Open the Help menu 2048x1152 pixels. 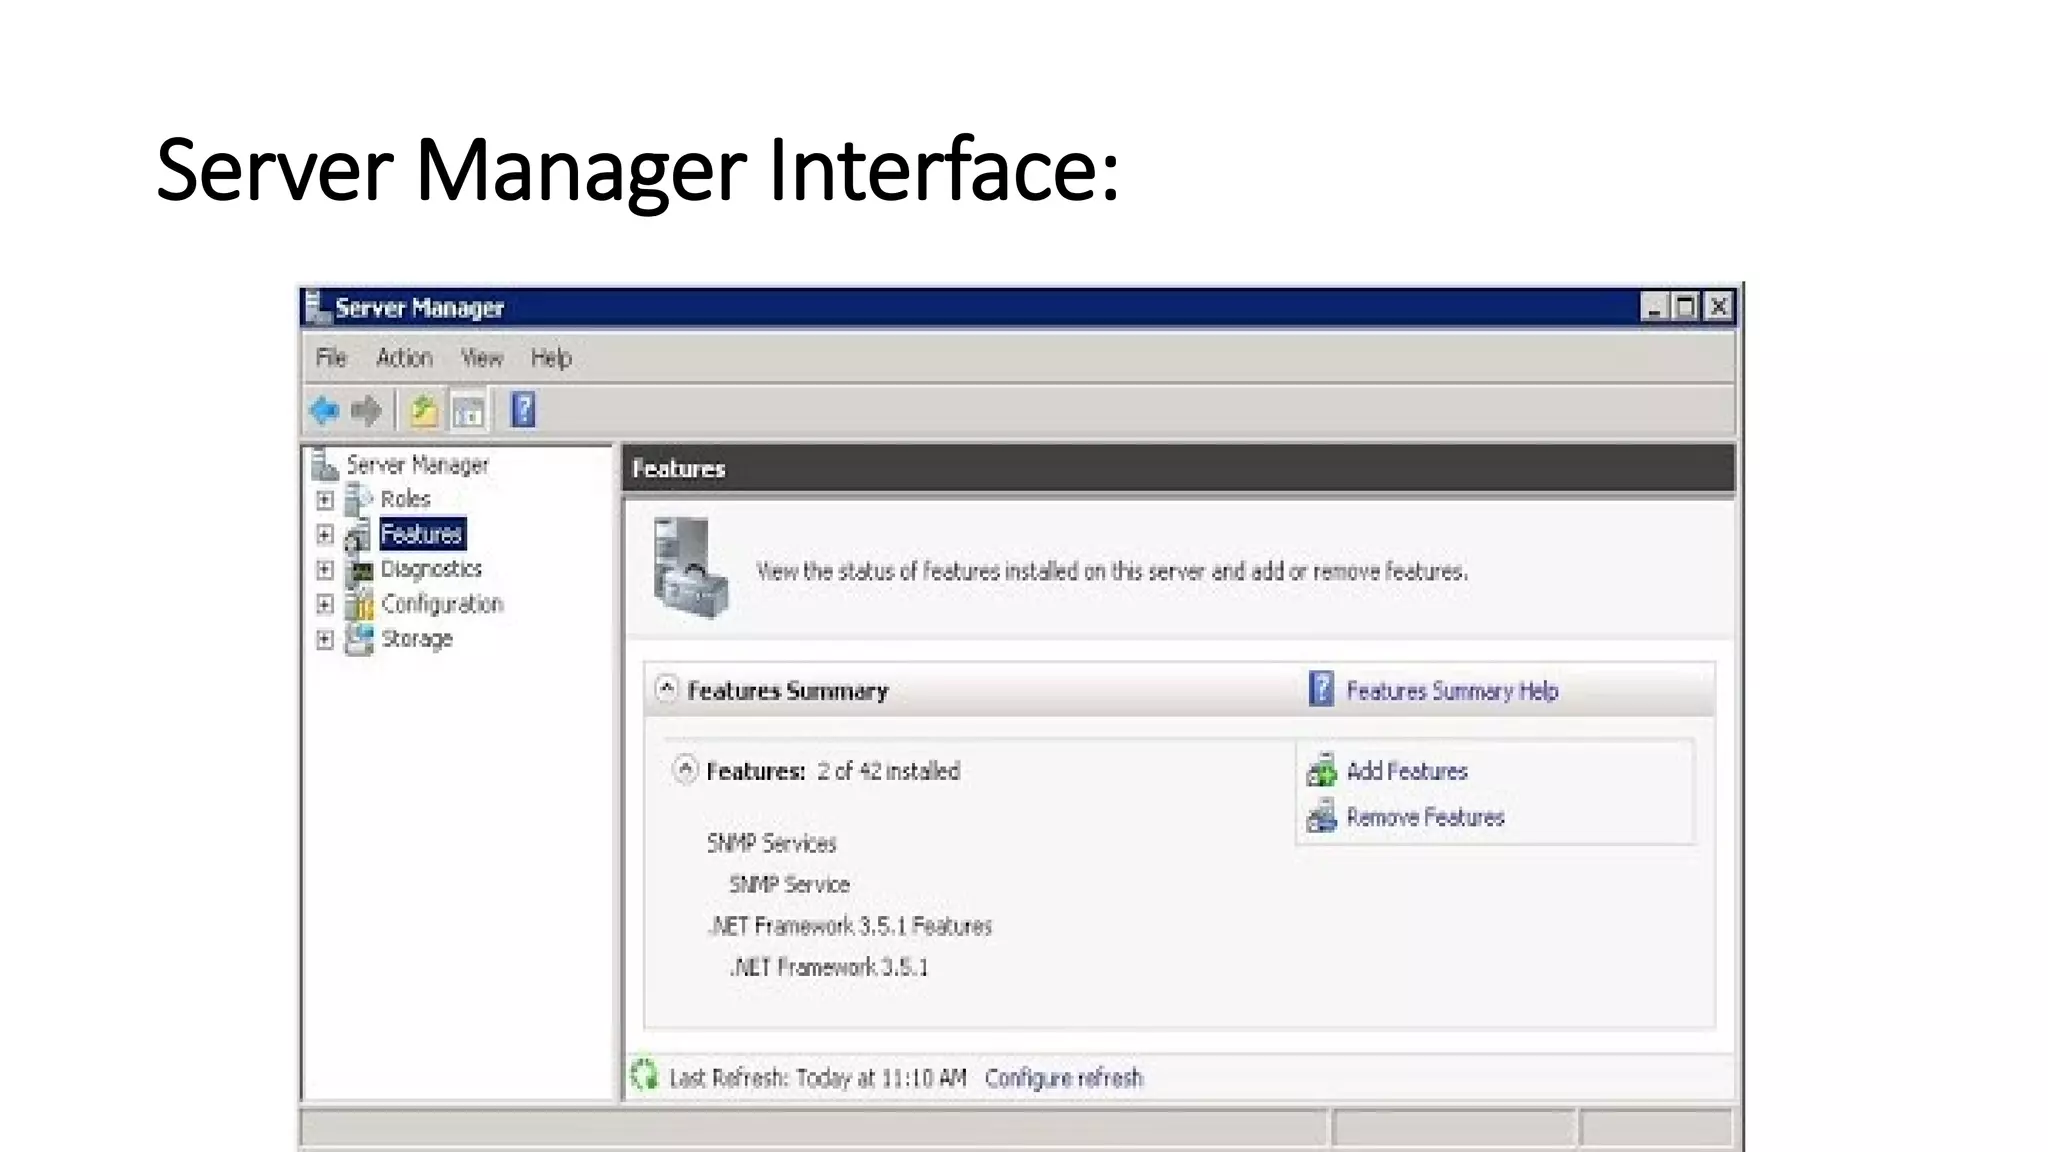(551, 358)
